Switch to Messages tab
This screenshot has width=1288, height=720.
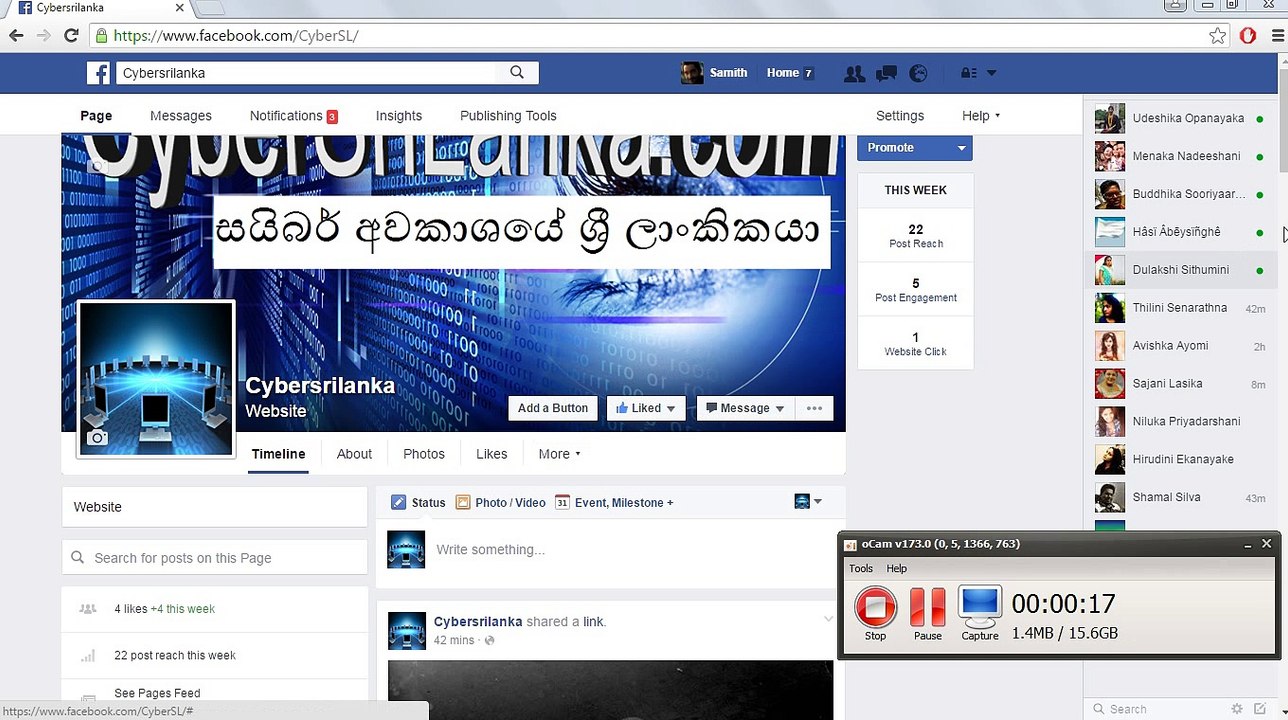click(181, 116)
